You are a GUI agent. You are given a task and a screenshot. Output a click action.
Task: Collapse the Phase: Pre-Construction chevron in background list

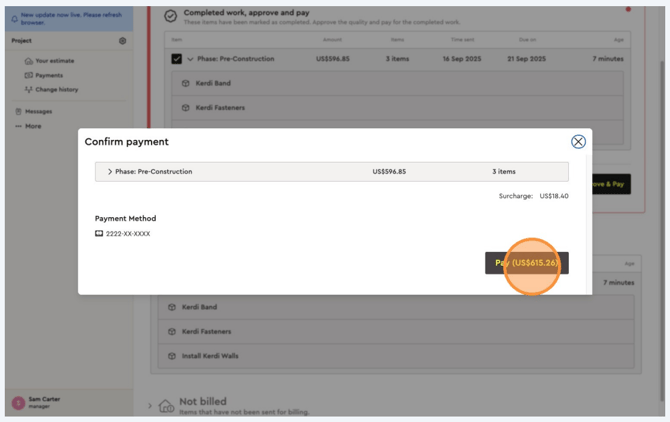click(190, 59)
